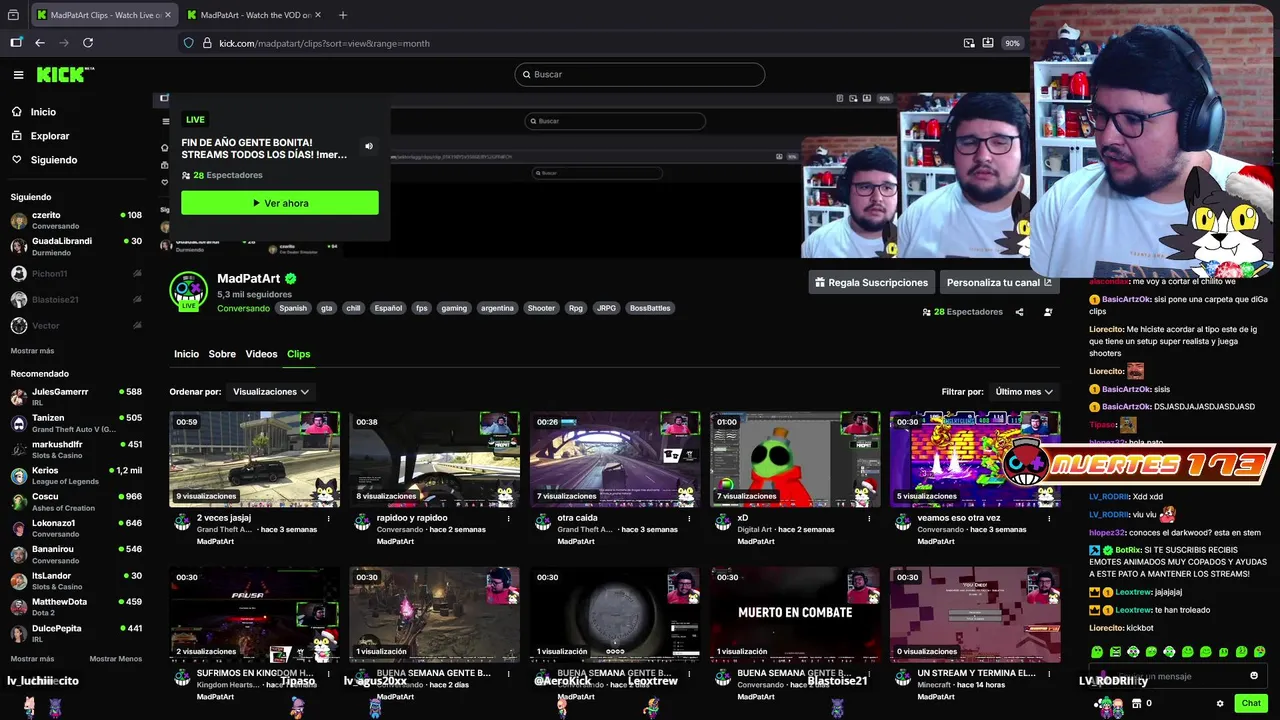
Task: Open the Kick hamburger sidebar menu
Action: coord(18,75)
